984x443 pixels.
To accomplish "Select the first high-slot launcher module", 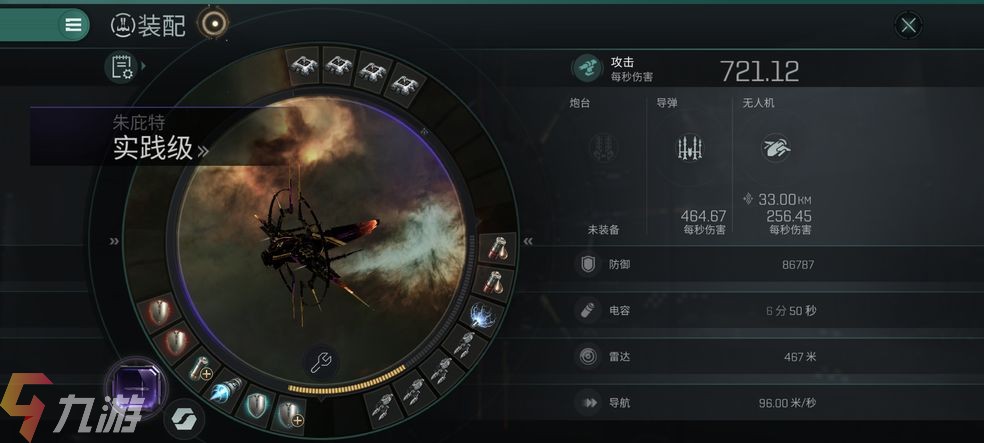I will tap(304, 65).
